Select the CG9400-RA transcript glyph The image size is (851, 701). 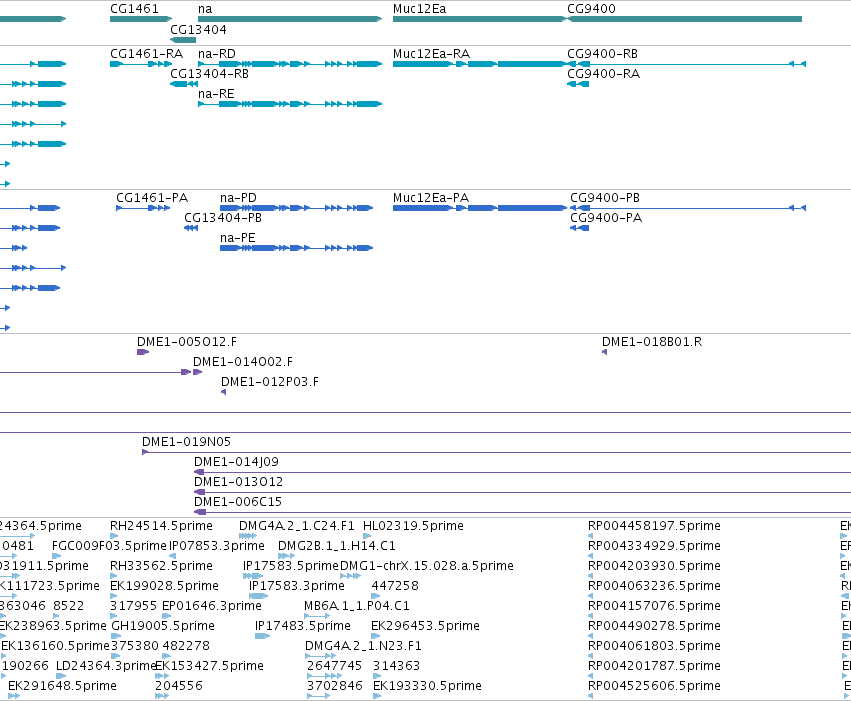(x=578, y=84)
